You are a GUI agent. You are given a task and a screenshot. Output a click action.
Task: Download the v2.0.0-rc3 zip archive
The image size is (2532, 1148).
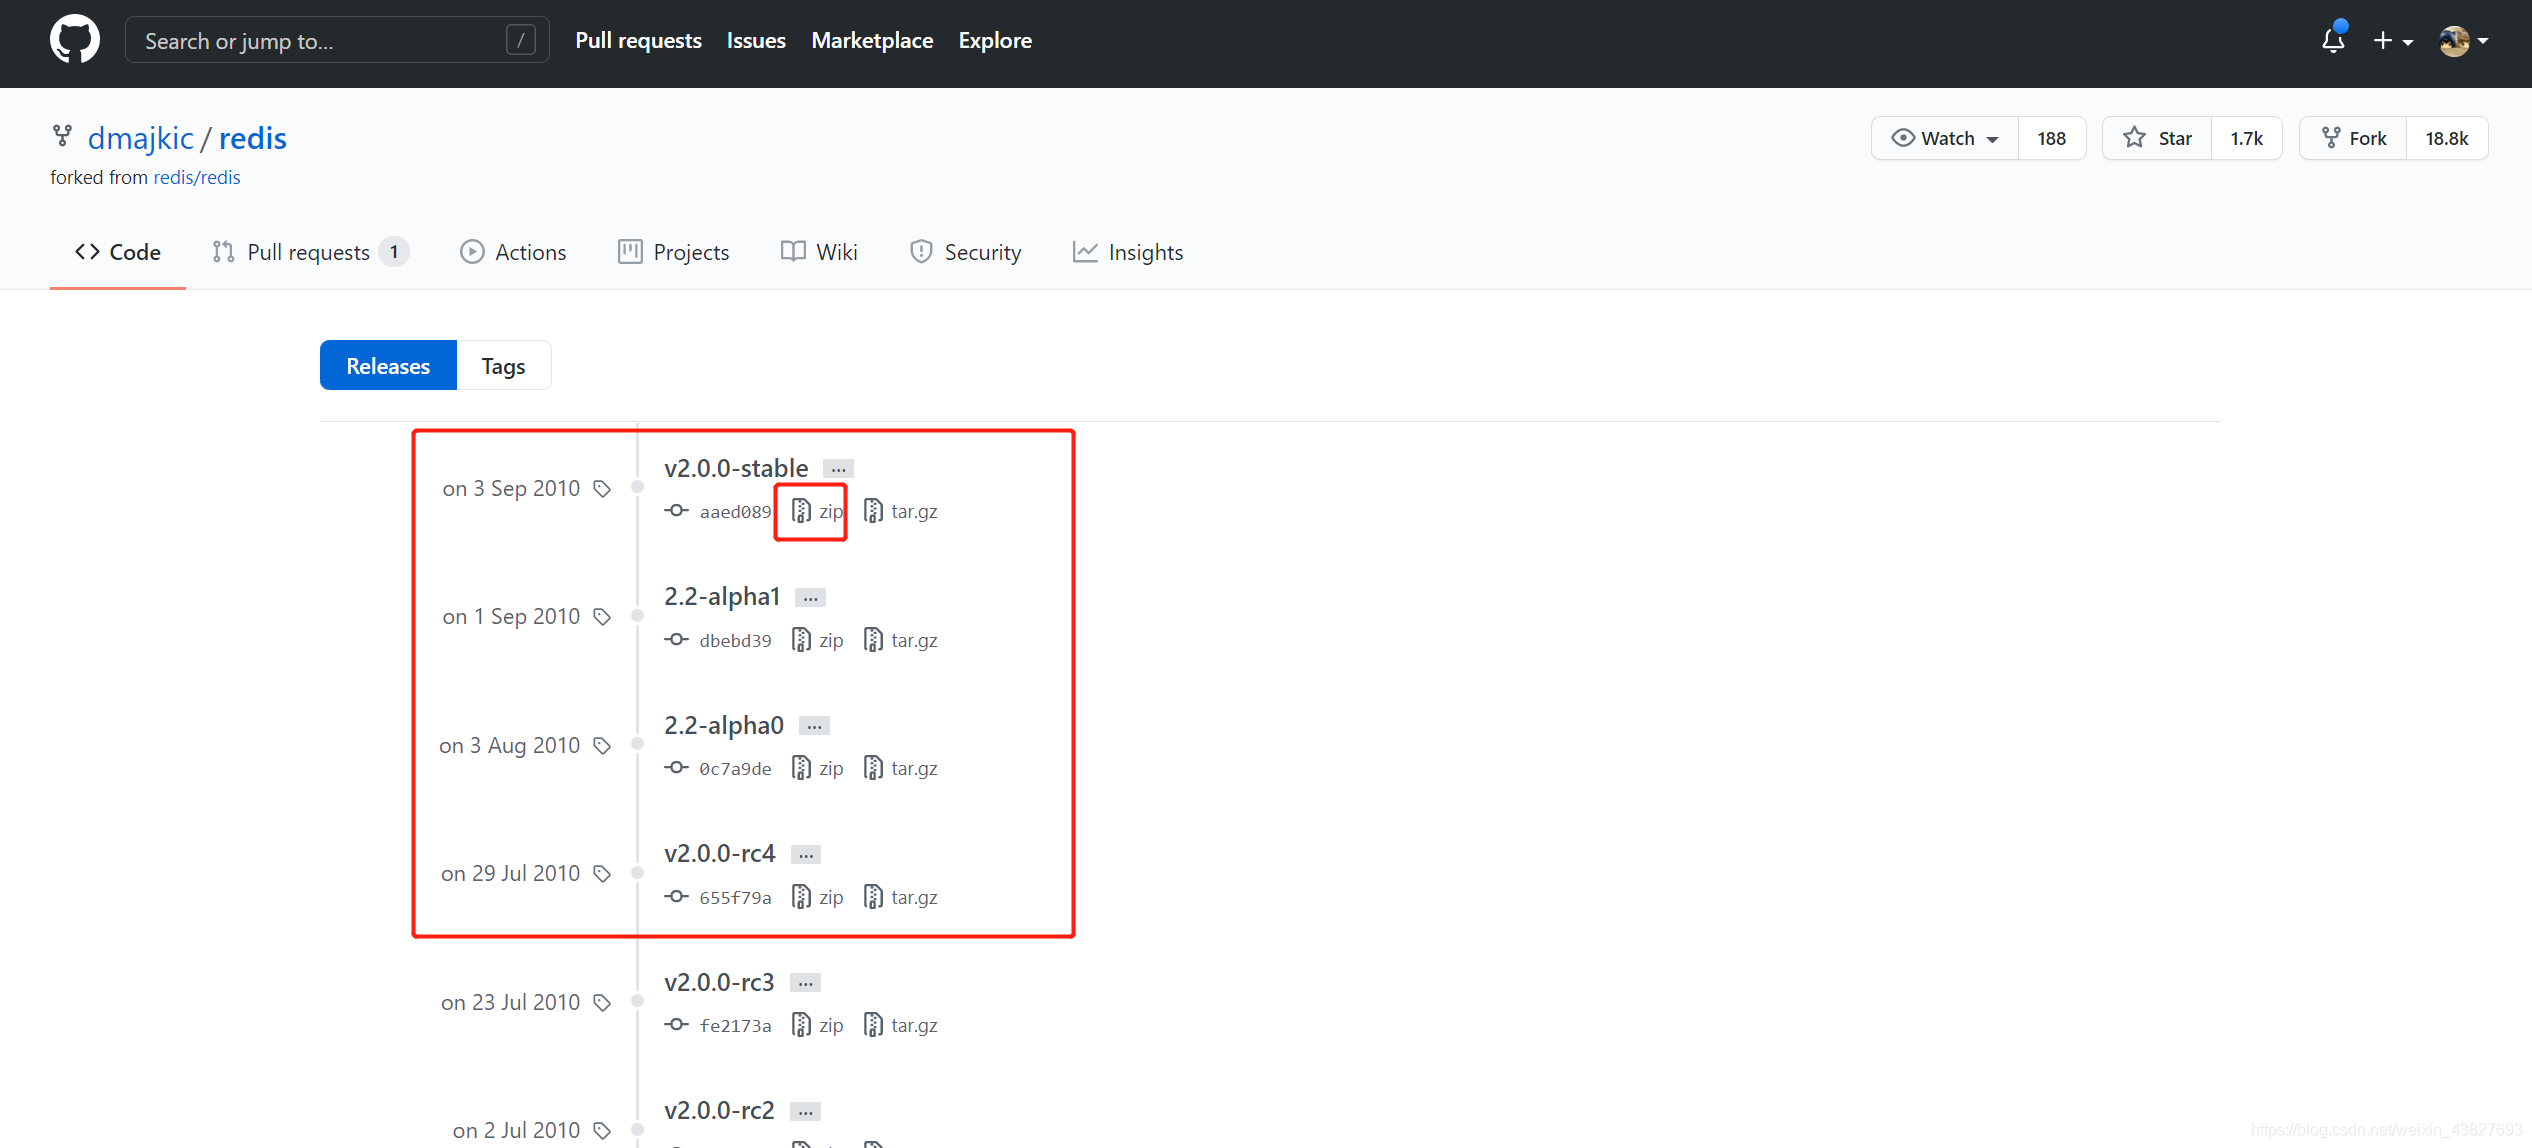point(818,1025)
